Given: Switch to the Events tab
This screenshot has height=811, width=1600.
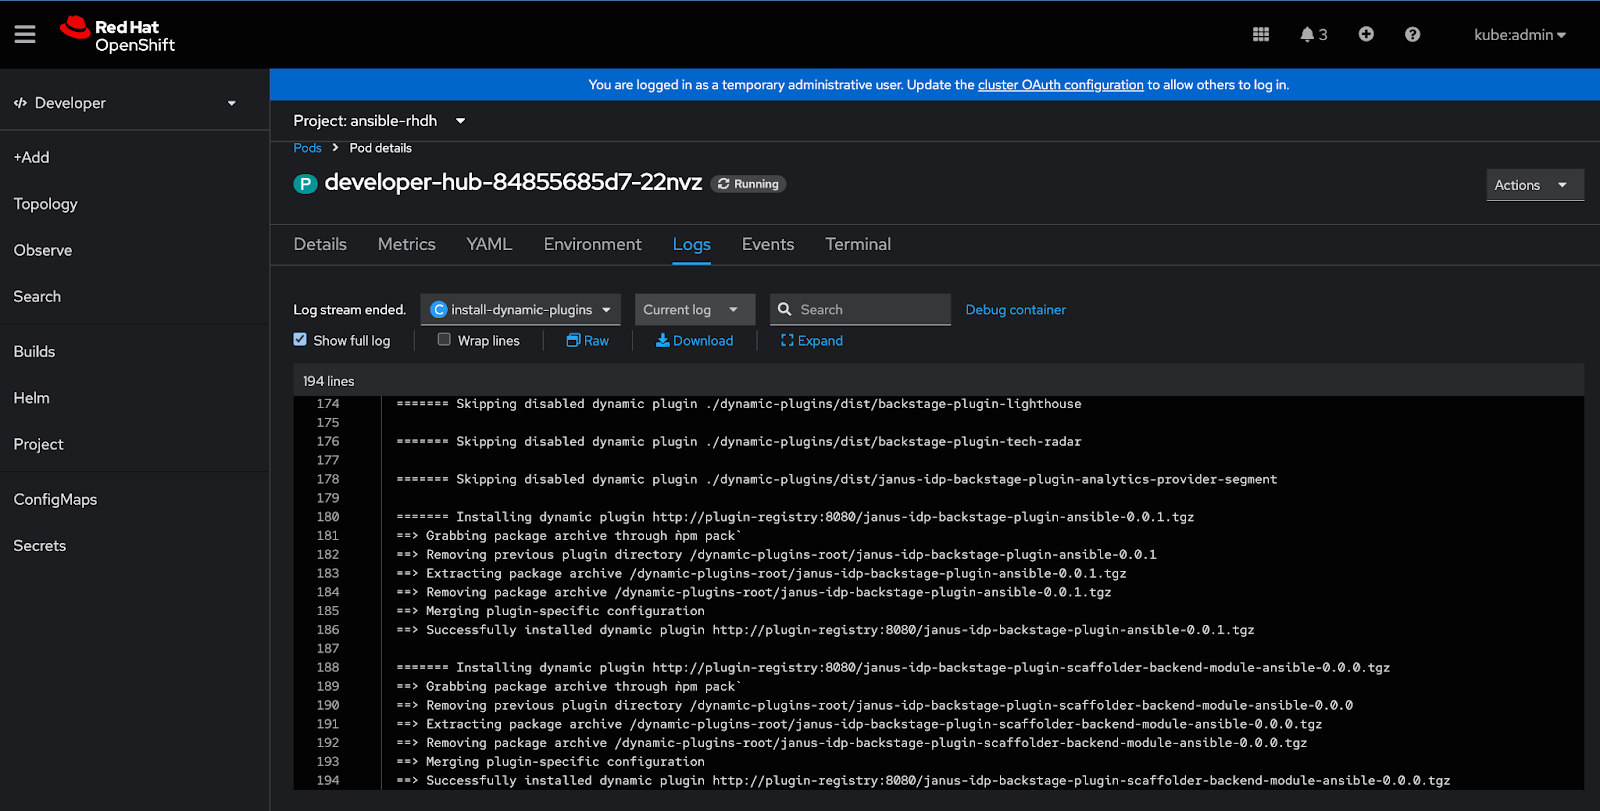Looking at the screenshot, I should coord(768,245).
